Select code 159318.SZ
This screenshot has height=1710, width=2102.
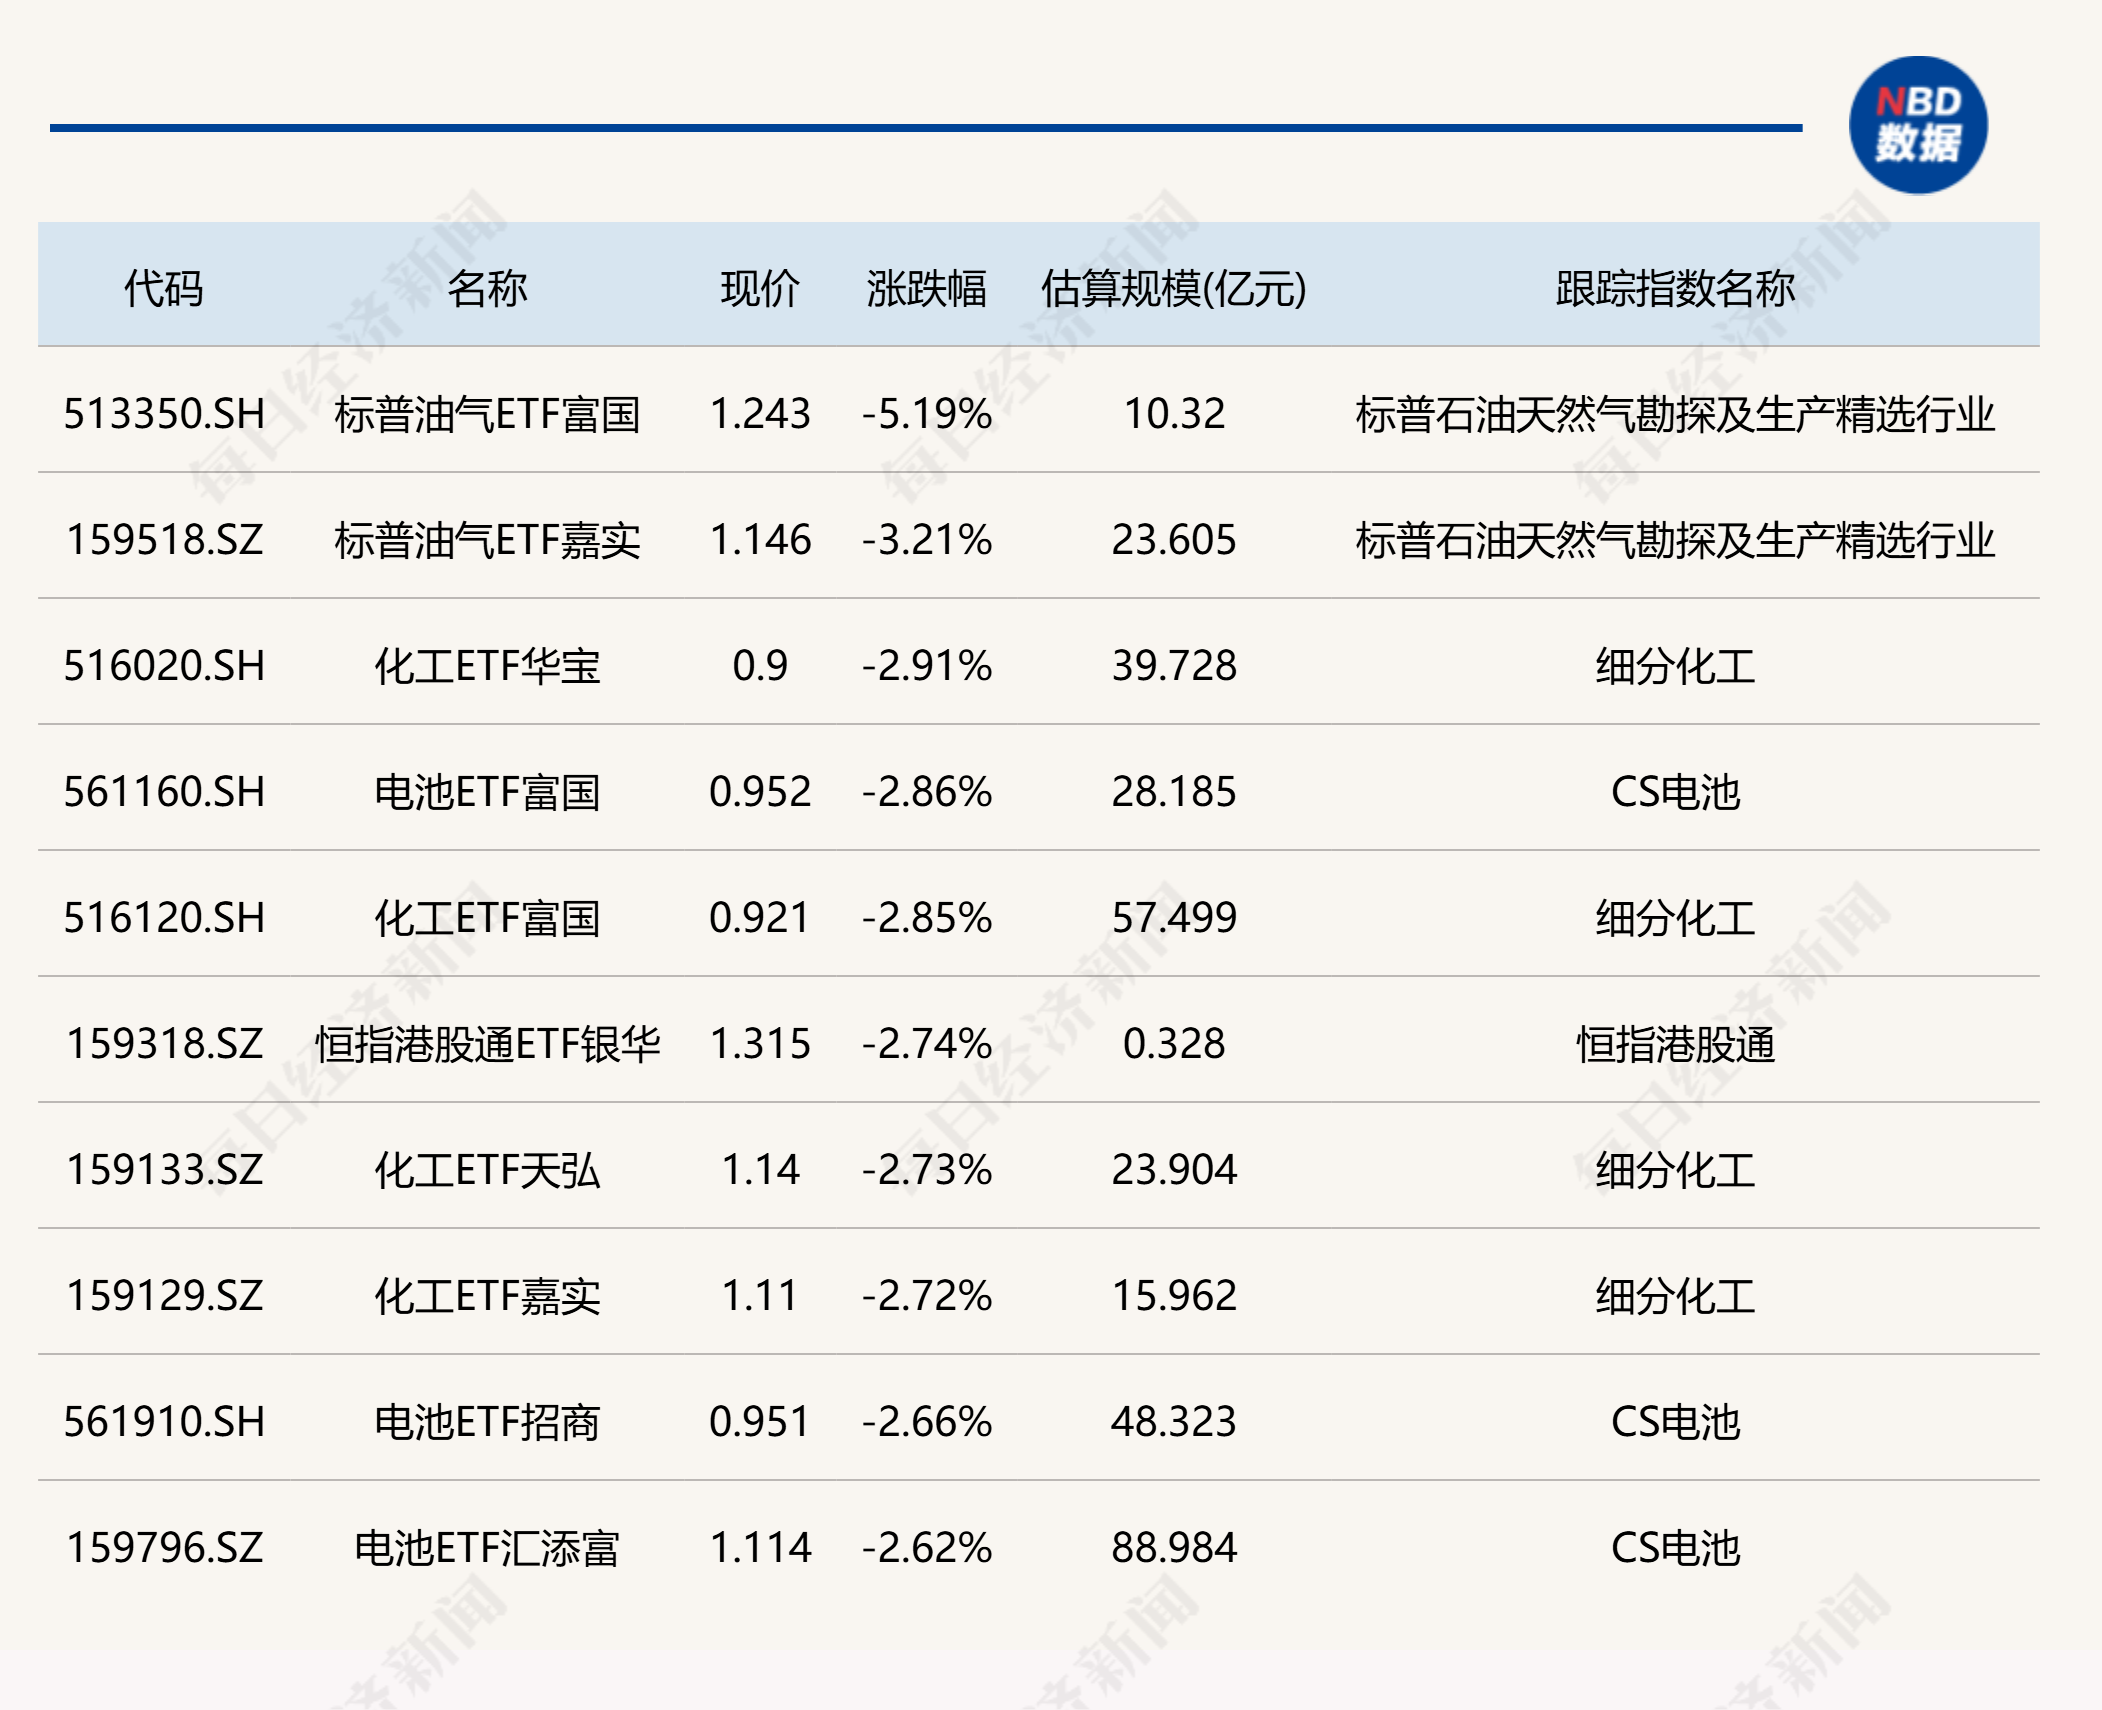164,1044
